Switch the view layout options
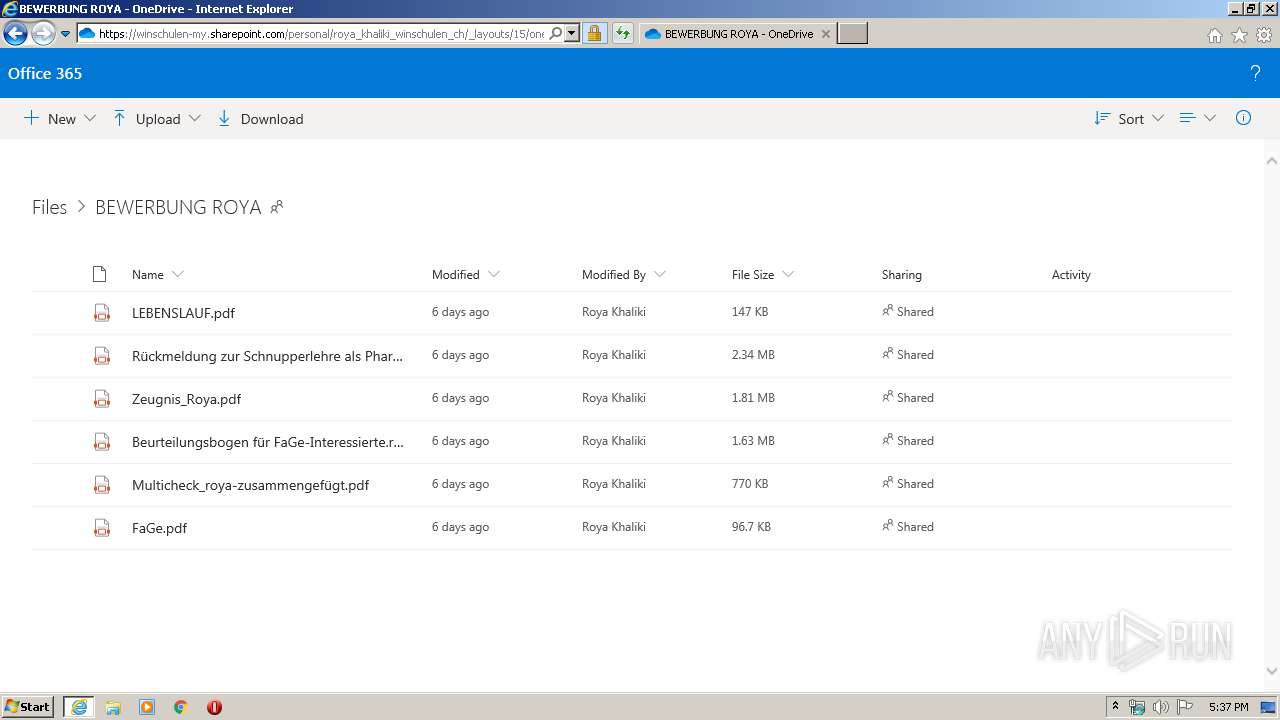1280x720 pixels. pyautogui.click(x=1197, y=118)
